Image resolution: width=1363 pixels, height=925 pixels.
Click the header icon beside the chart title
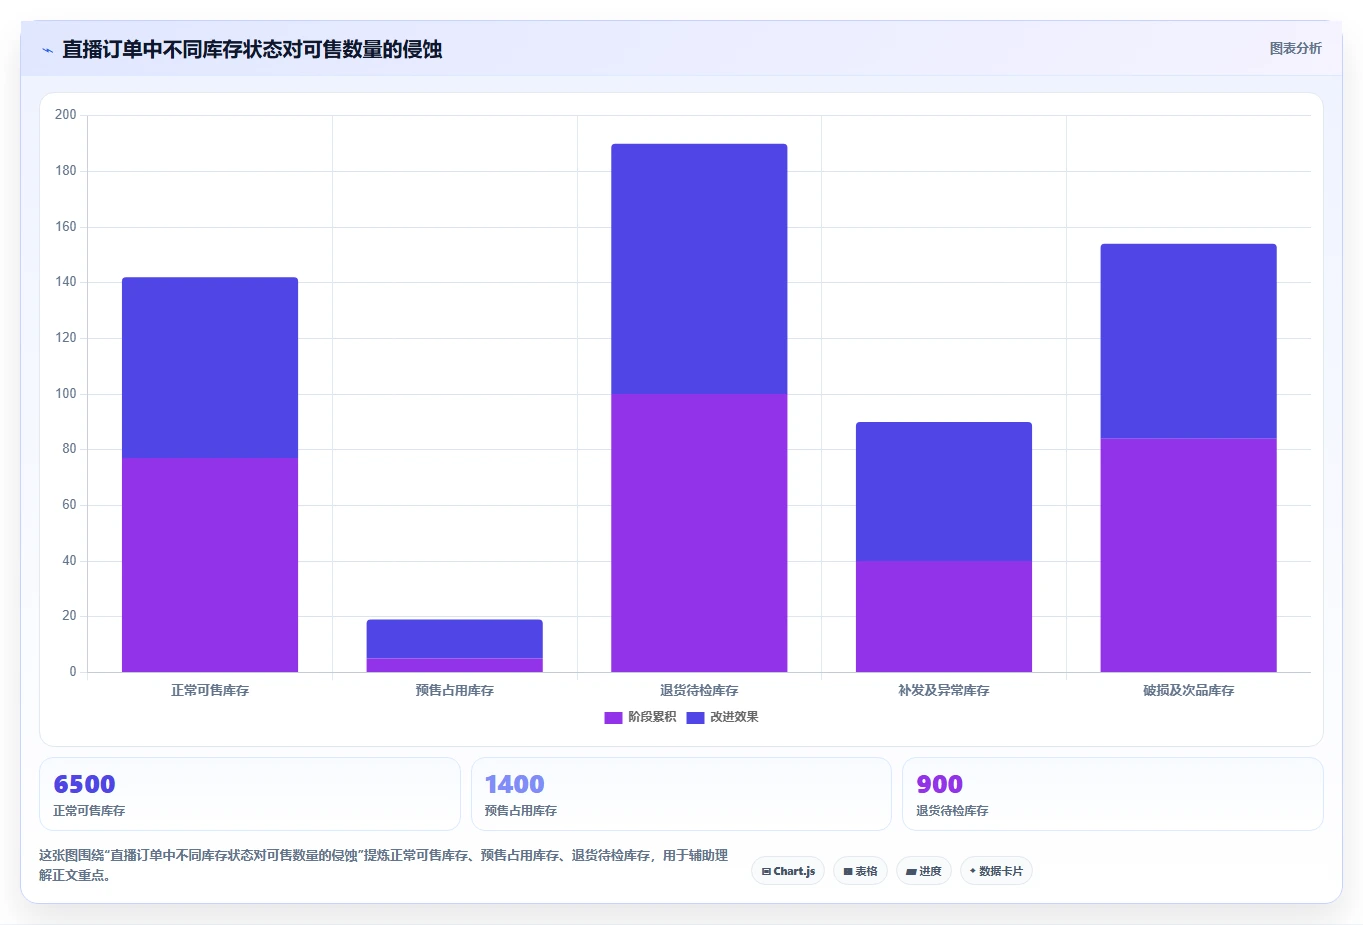click(x=47, y=50)
